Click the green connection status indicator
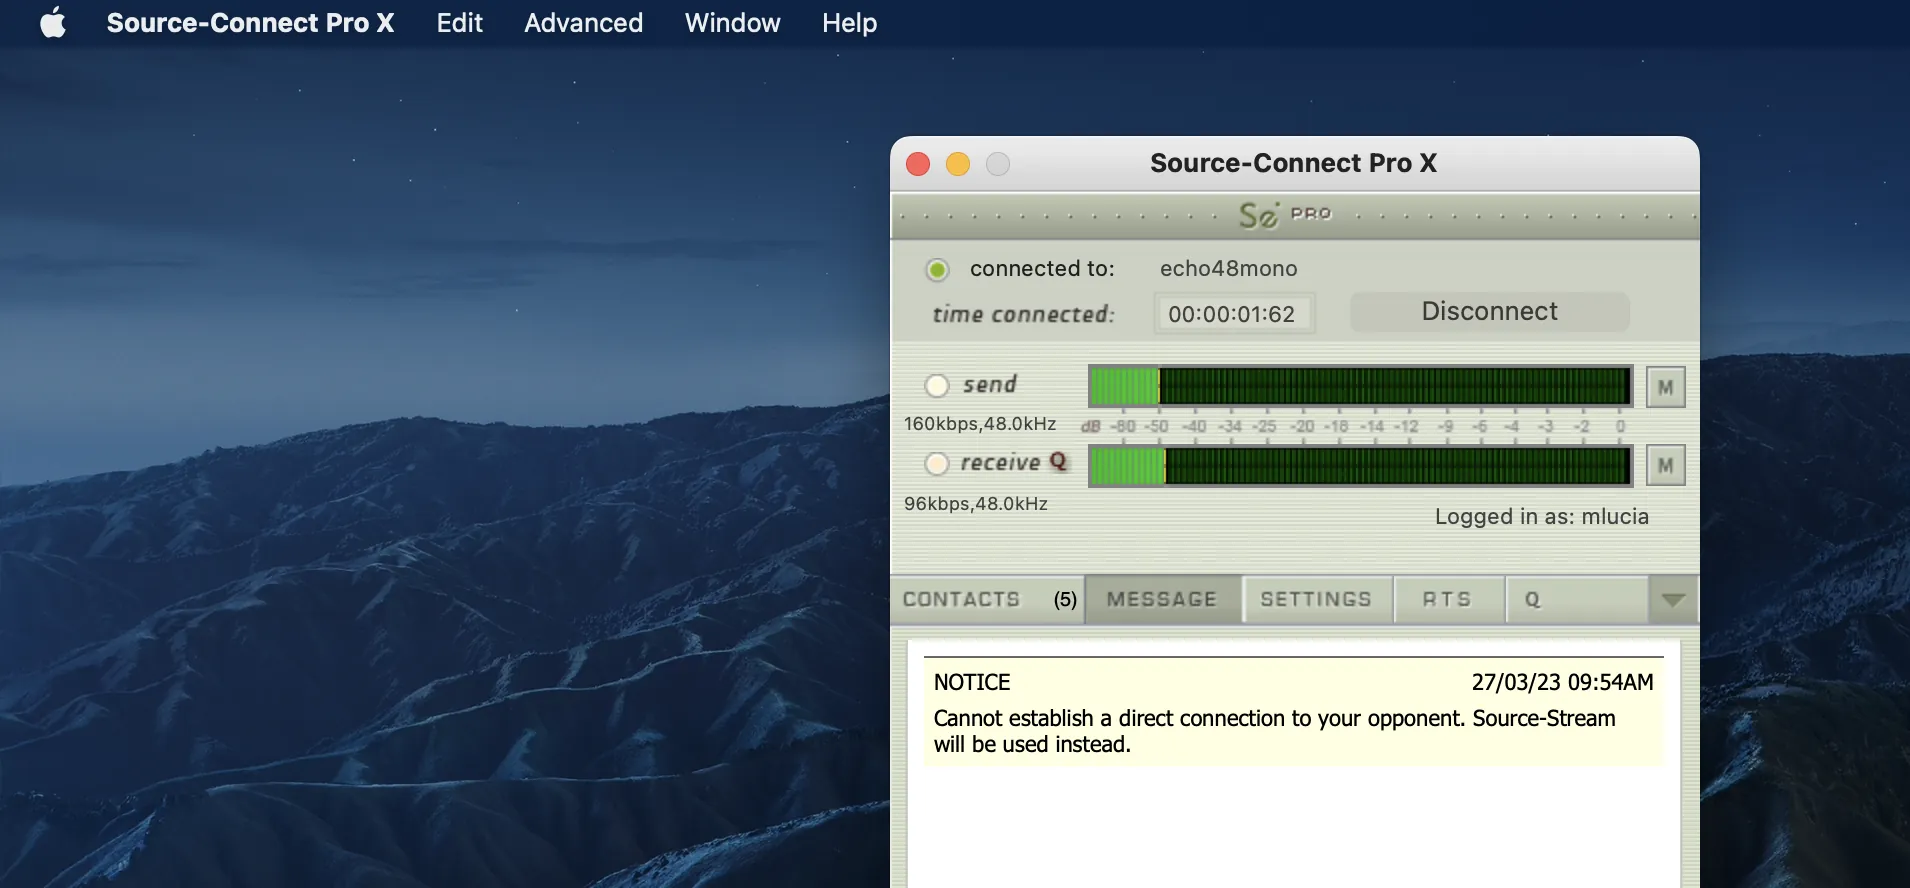The width and height of the screenshot is (1910, 888). click(x=937, y=269)
